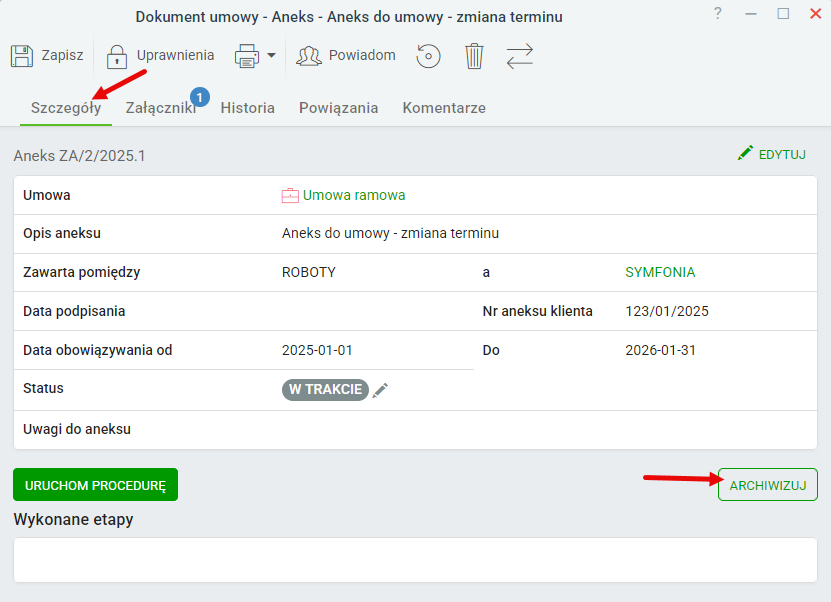The image size is (831, 602).
Task: Click the ARCHIWIZUJ button
Action: (x=767, y=485)
